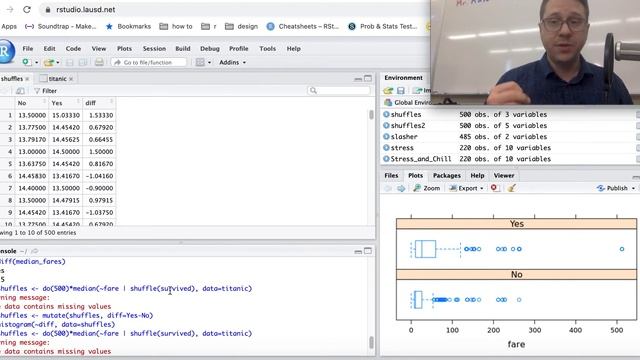Click the data viewer vertical scrollbar
The image size is (640, 360).
(371, 115)
